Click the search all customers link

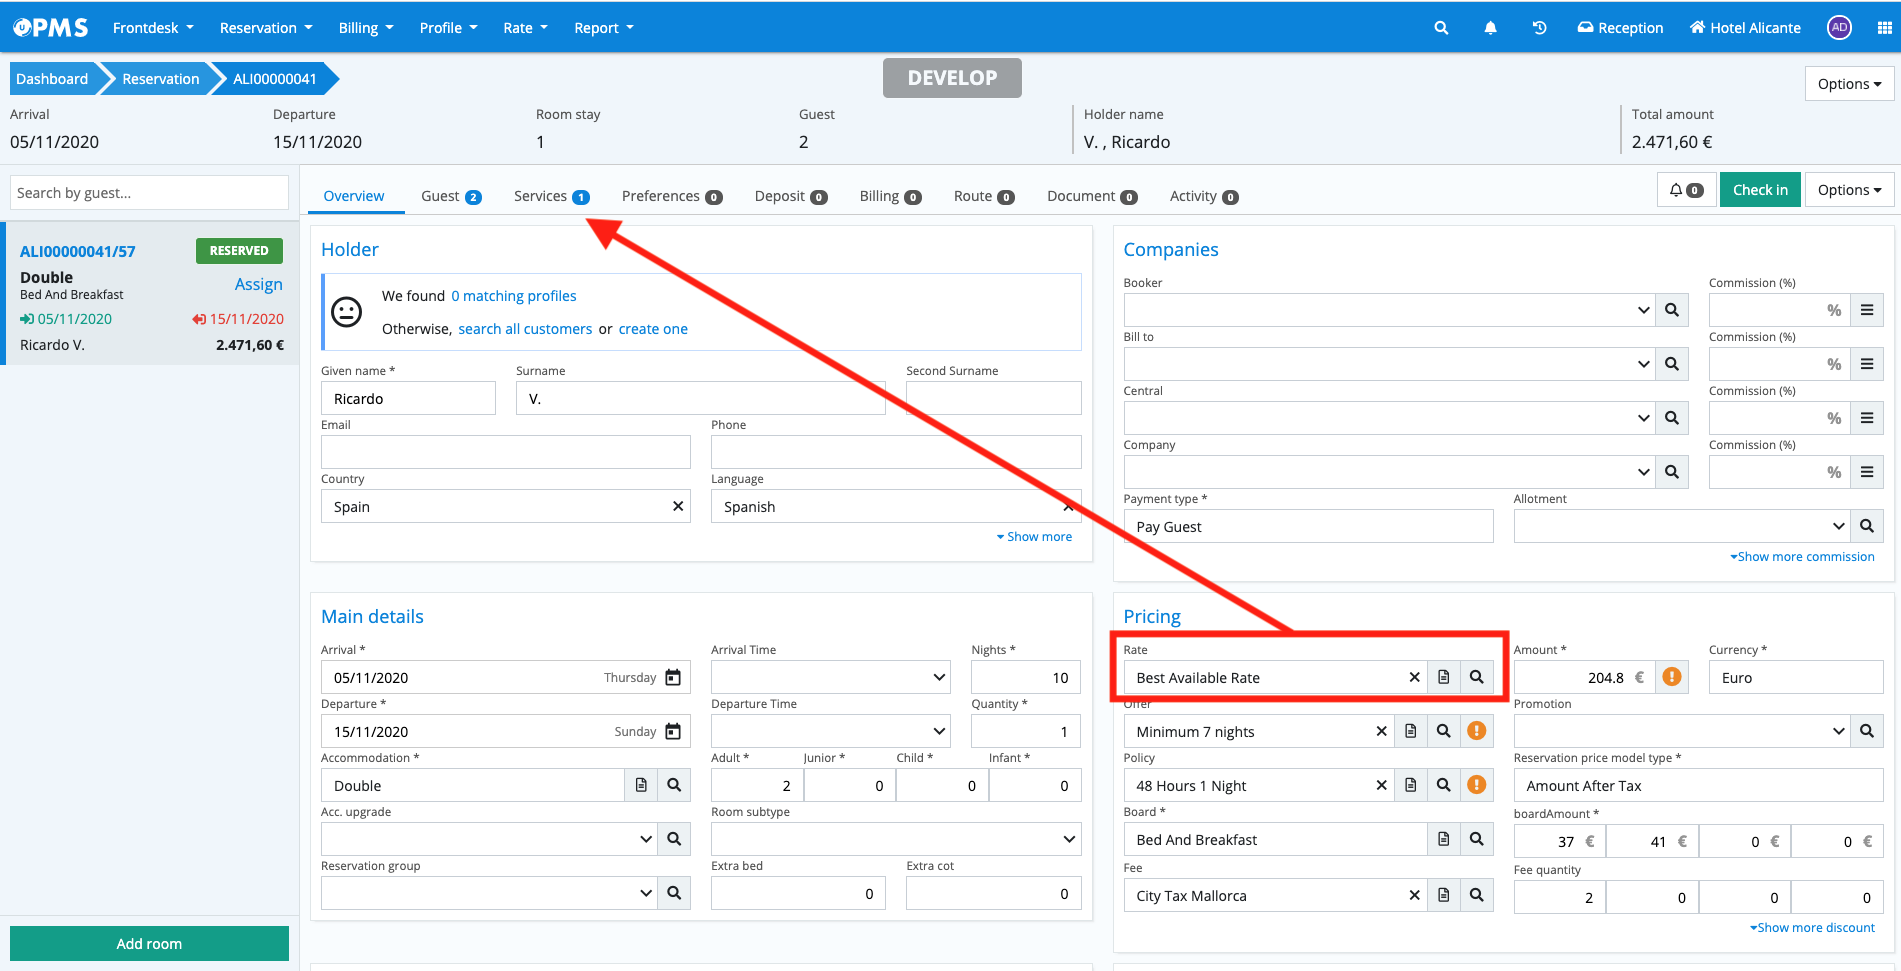pyautogui.click(x=525, y=329)
